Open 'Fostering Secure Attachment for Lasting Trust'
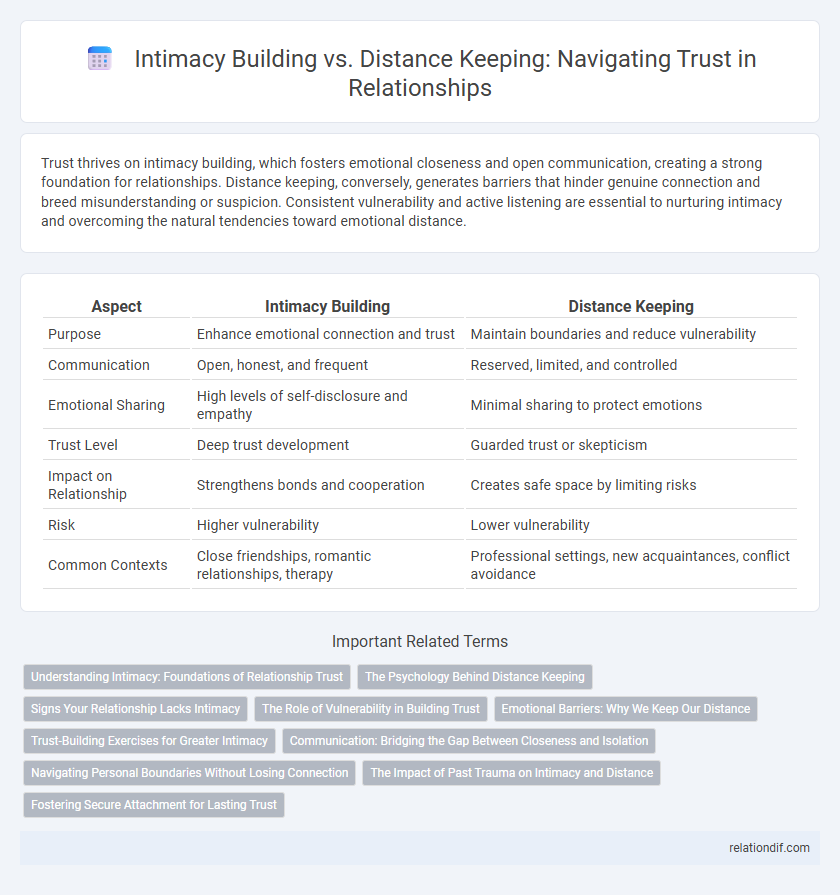Screen dimensions: 840x895 coord(154,805)
